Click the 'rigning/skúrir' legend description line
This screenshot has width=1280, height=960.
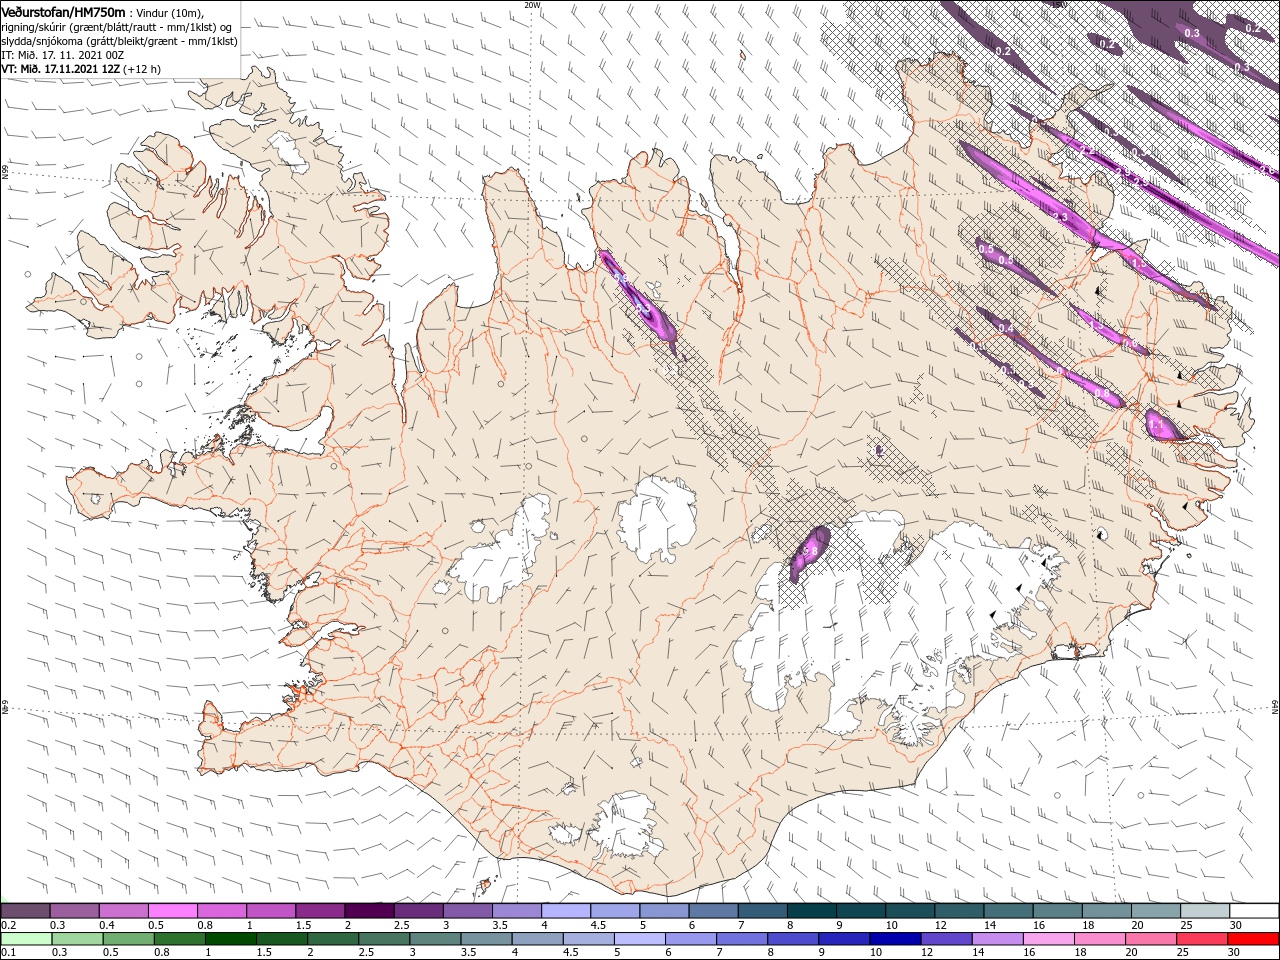117,26
